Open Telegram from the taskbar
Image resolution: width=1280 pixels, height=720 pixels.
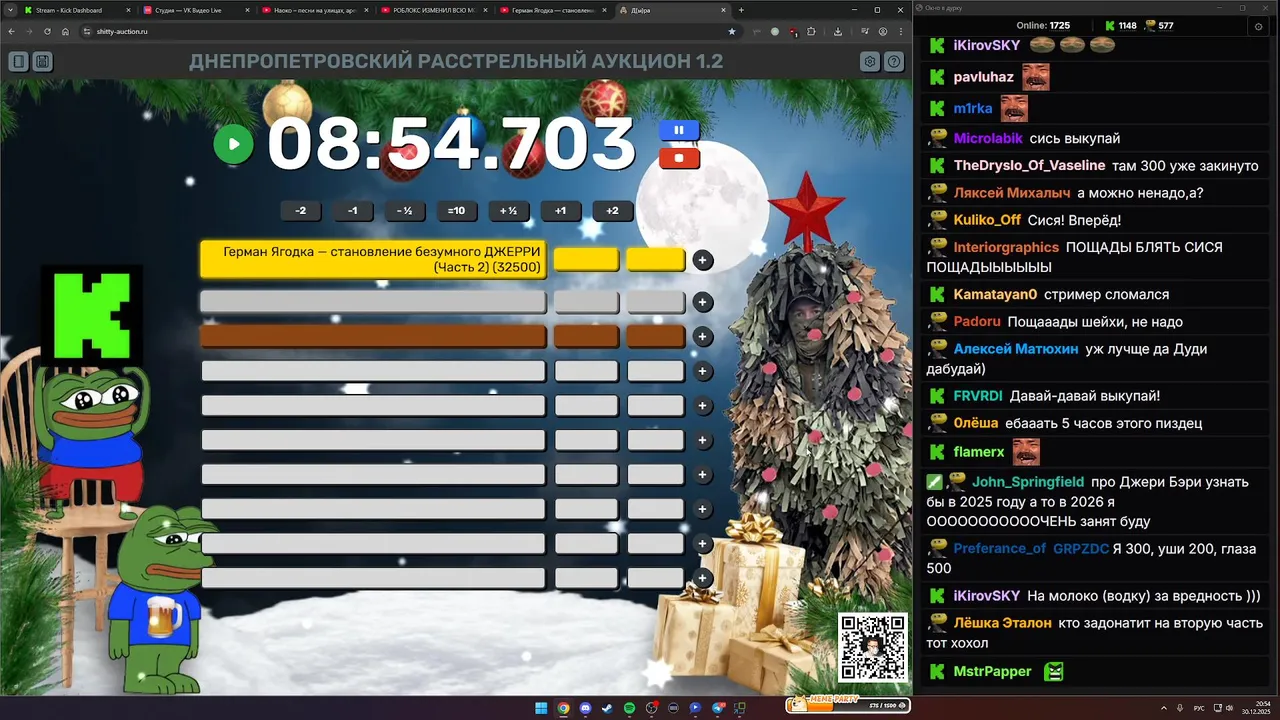coord(717,708)
